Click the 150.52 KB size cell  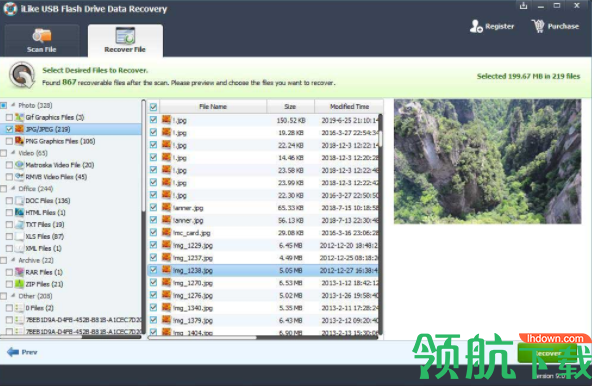[291, 120]
